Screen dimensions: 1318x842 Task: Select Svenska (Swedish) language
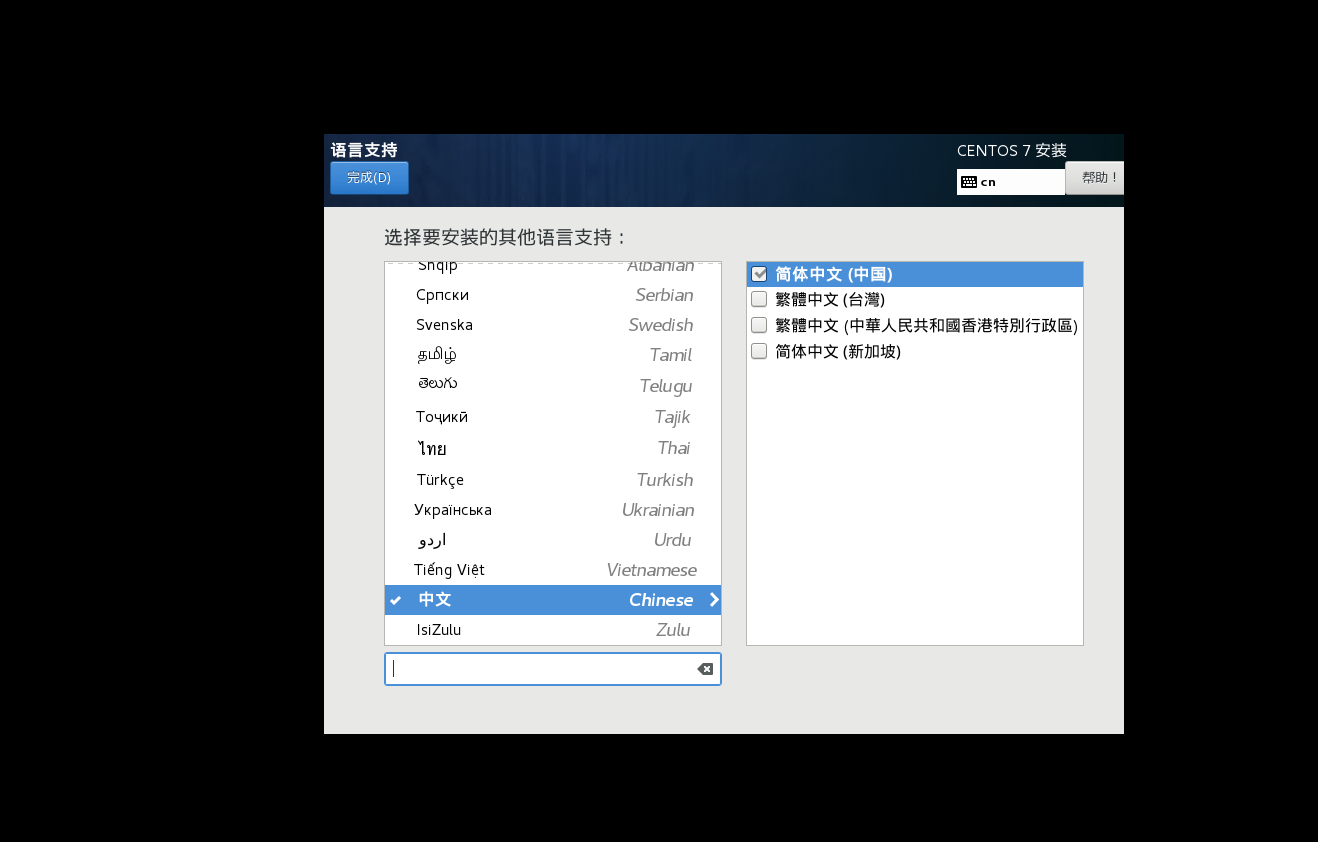[552, 325]
